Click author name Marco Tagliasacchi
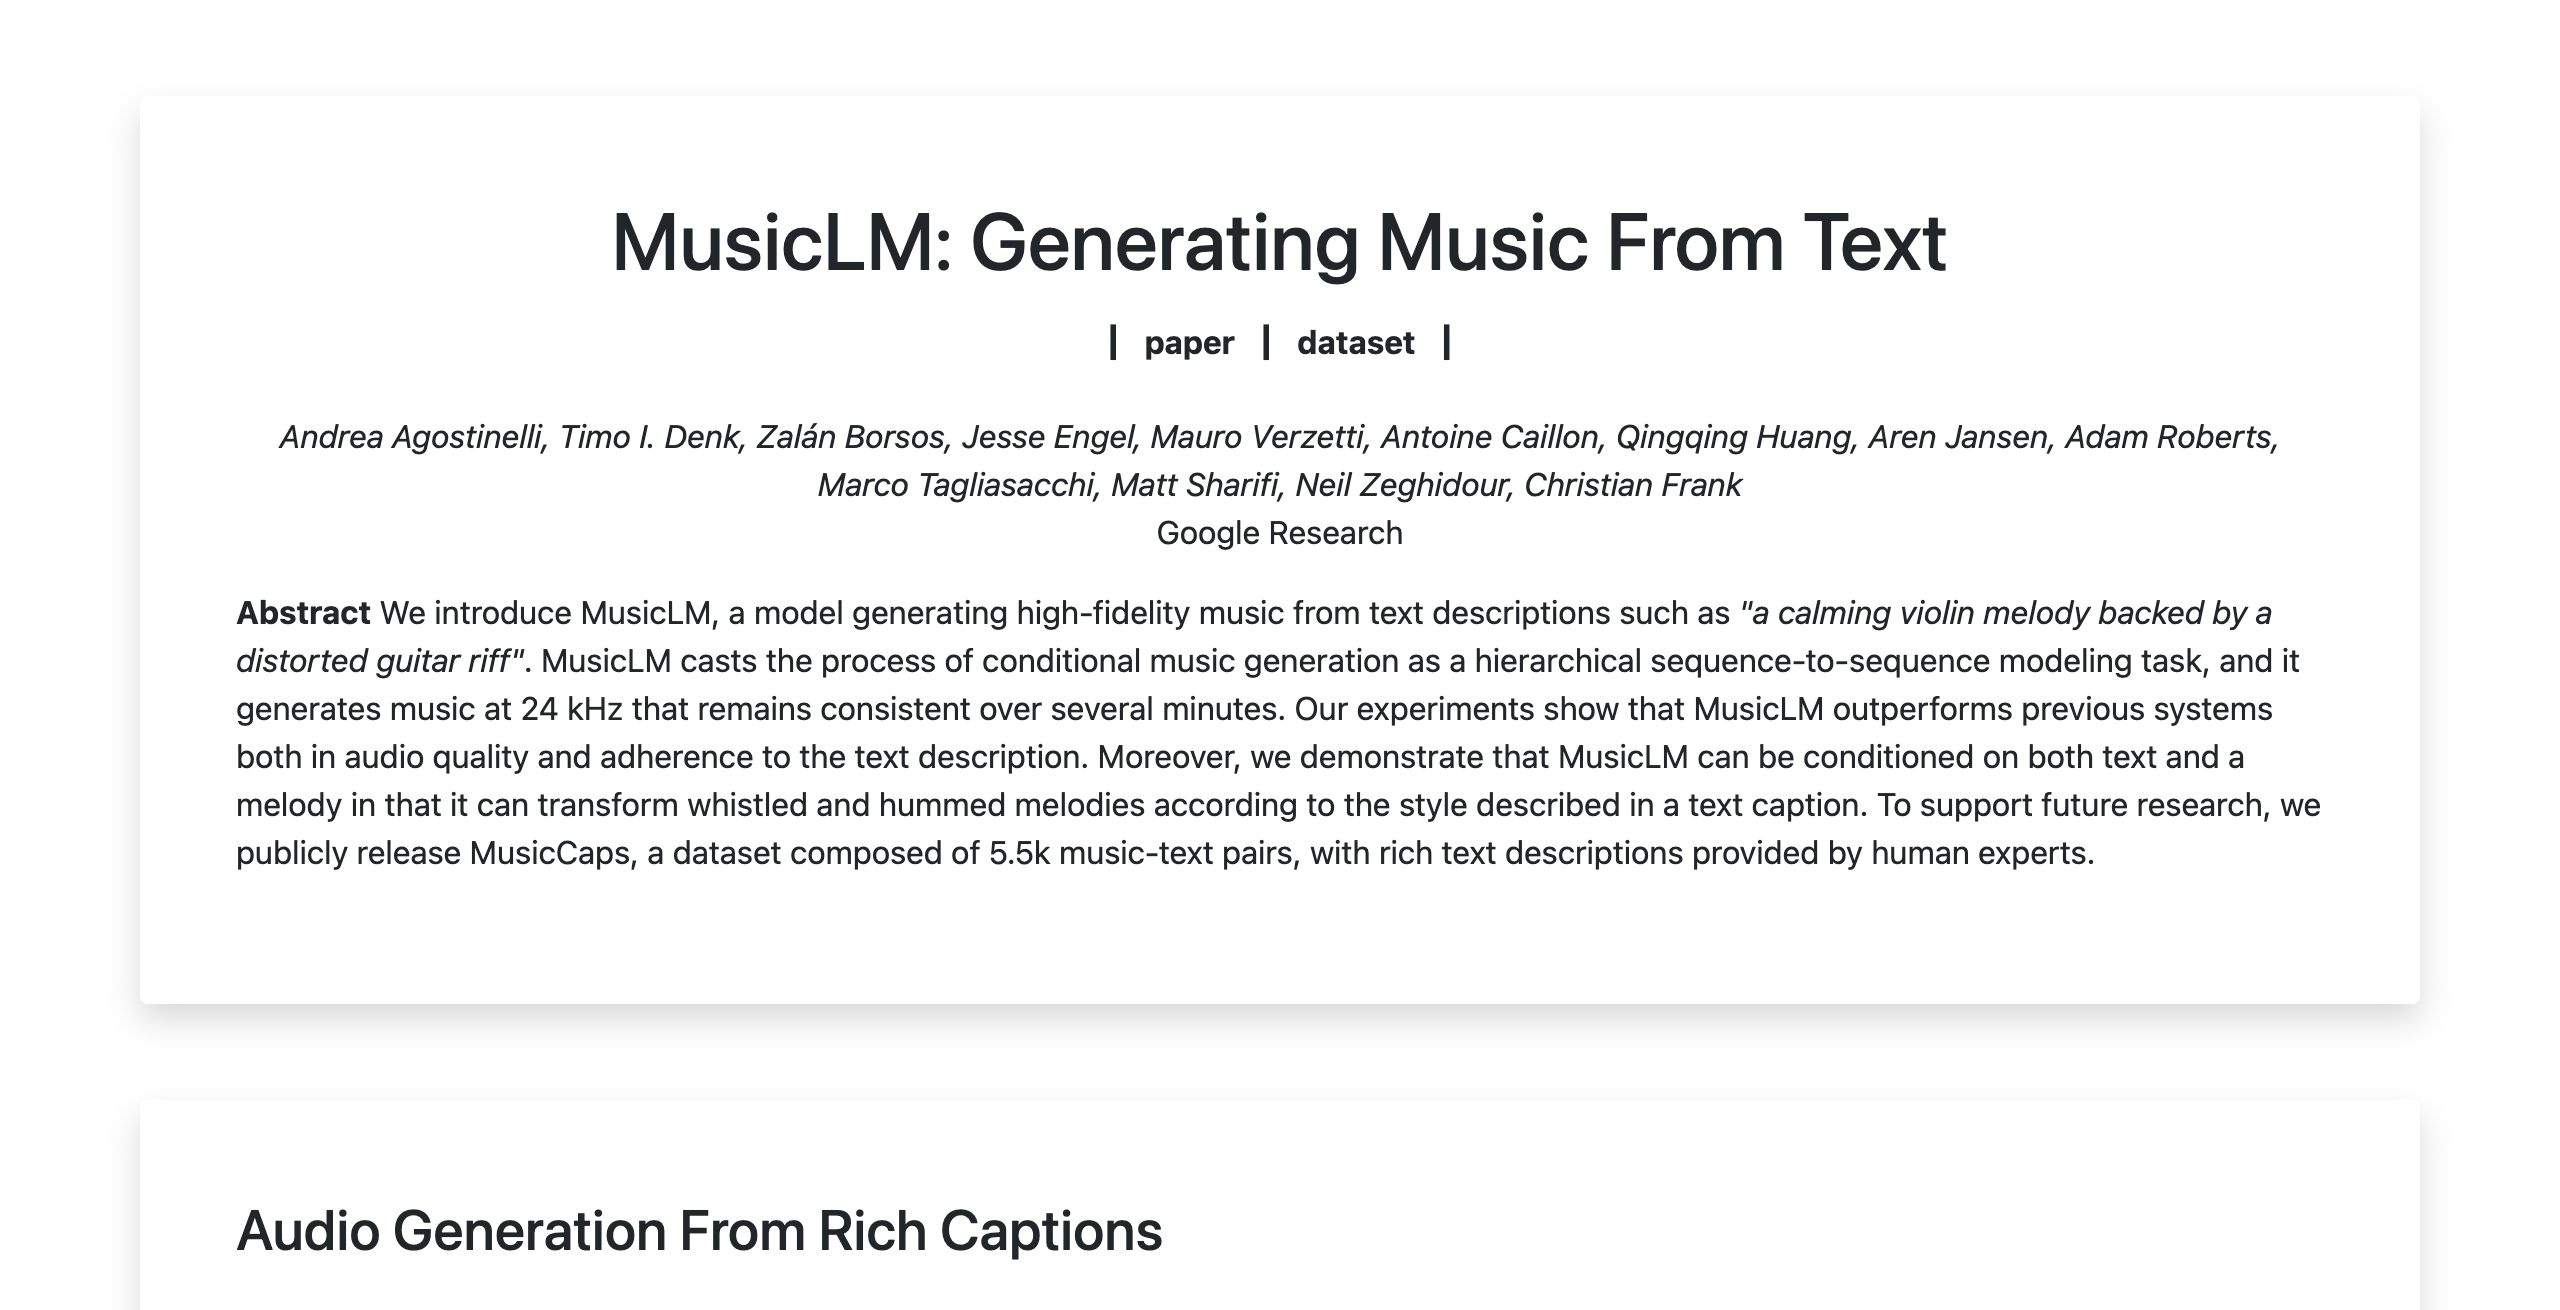This screenshot has width=2560, height=1310. [956, 485]
